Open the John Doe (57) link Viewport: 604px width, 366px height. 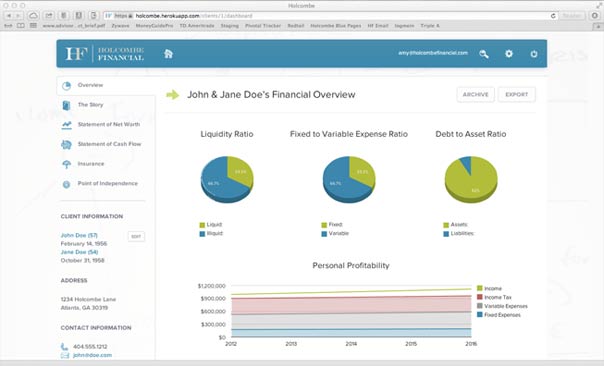point(79,235)
